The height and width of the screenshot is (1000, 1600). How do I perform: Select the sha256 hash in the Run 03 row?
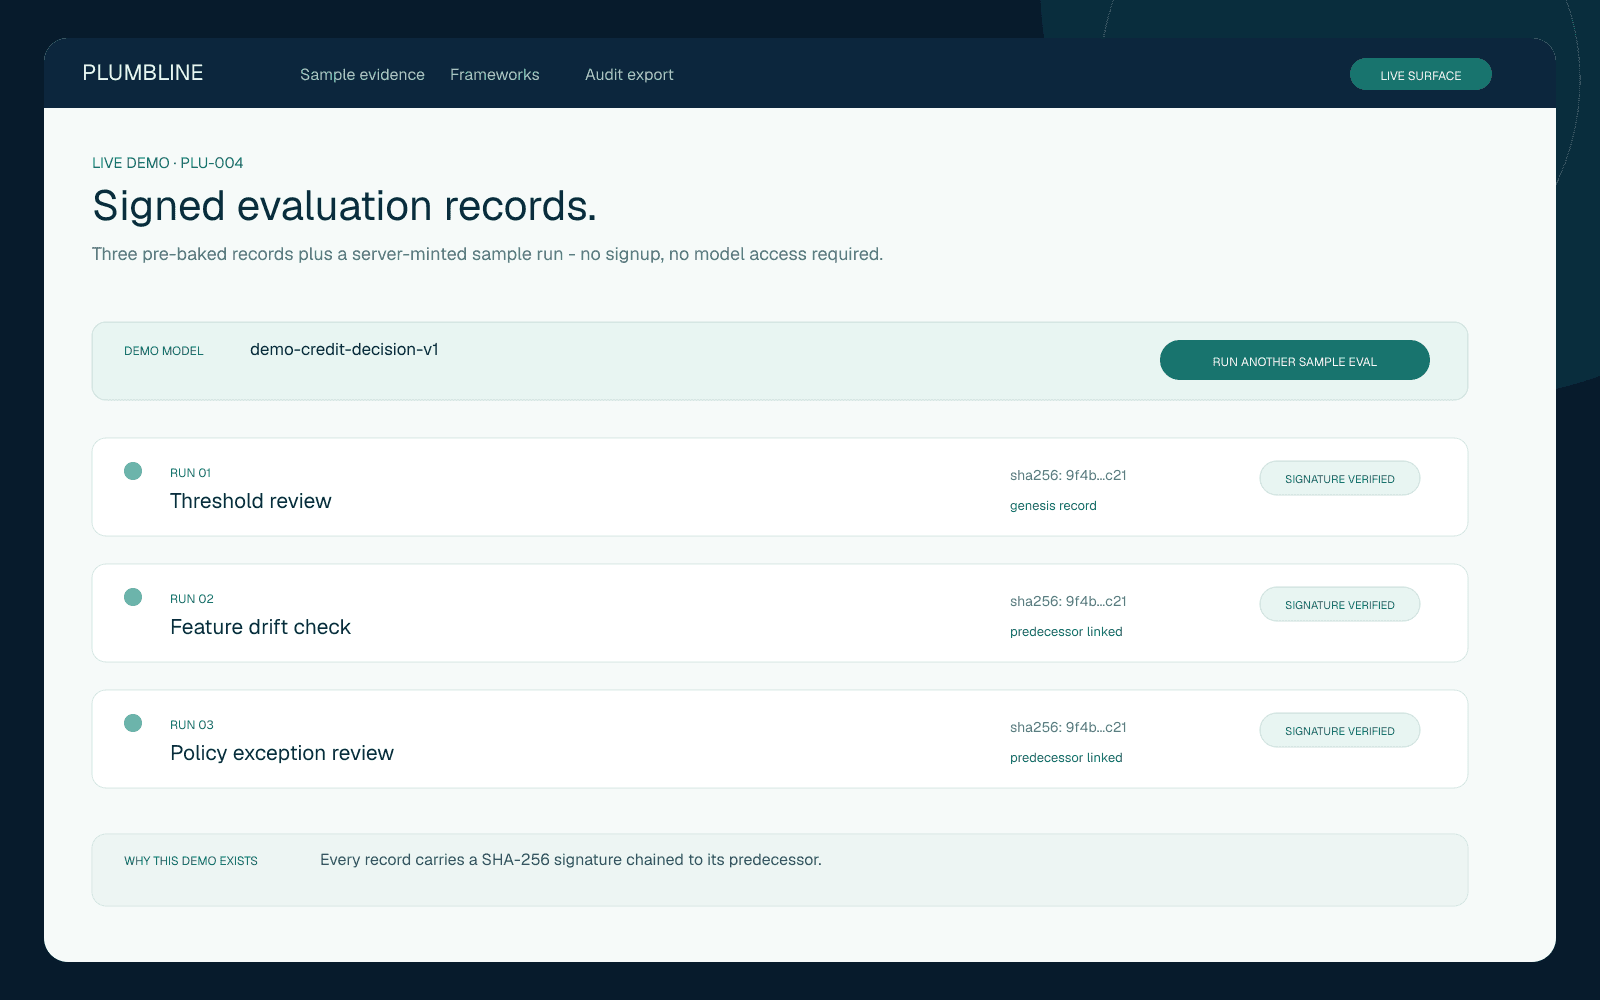tap(1068, 727)
